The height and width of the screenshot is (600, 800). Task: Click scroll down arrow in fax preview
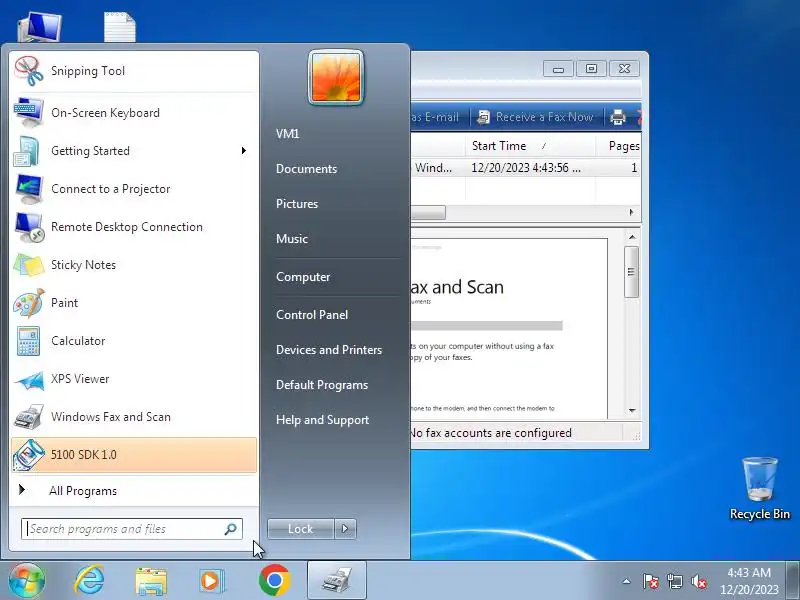coord(632,410)
